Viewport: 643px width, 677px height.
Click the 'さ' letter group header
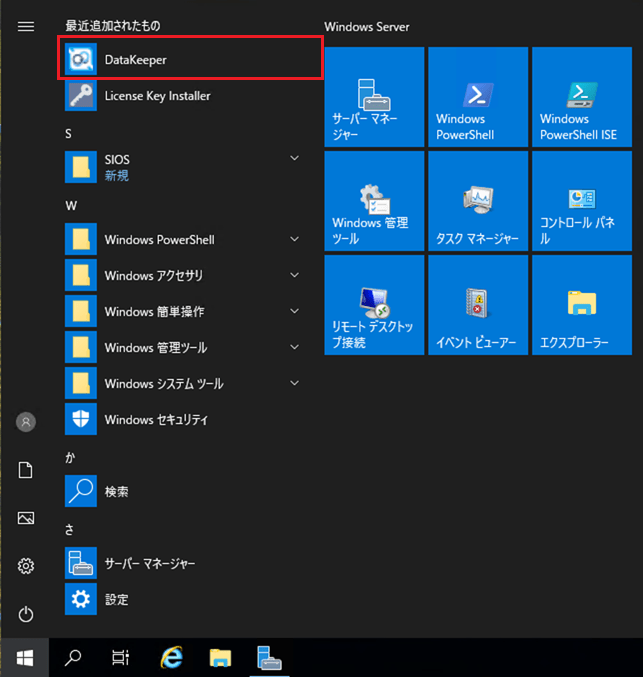click(x=70, y=530)
